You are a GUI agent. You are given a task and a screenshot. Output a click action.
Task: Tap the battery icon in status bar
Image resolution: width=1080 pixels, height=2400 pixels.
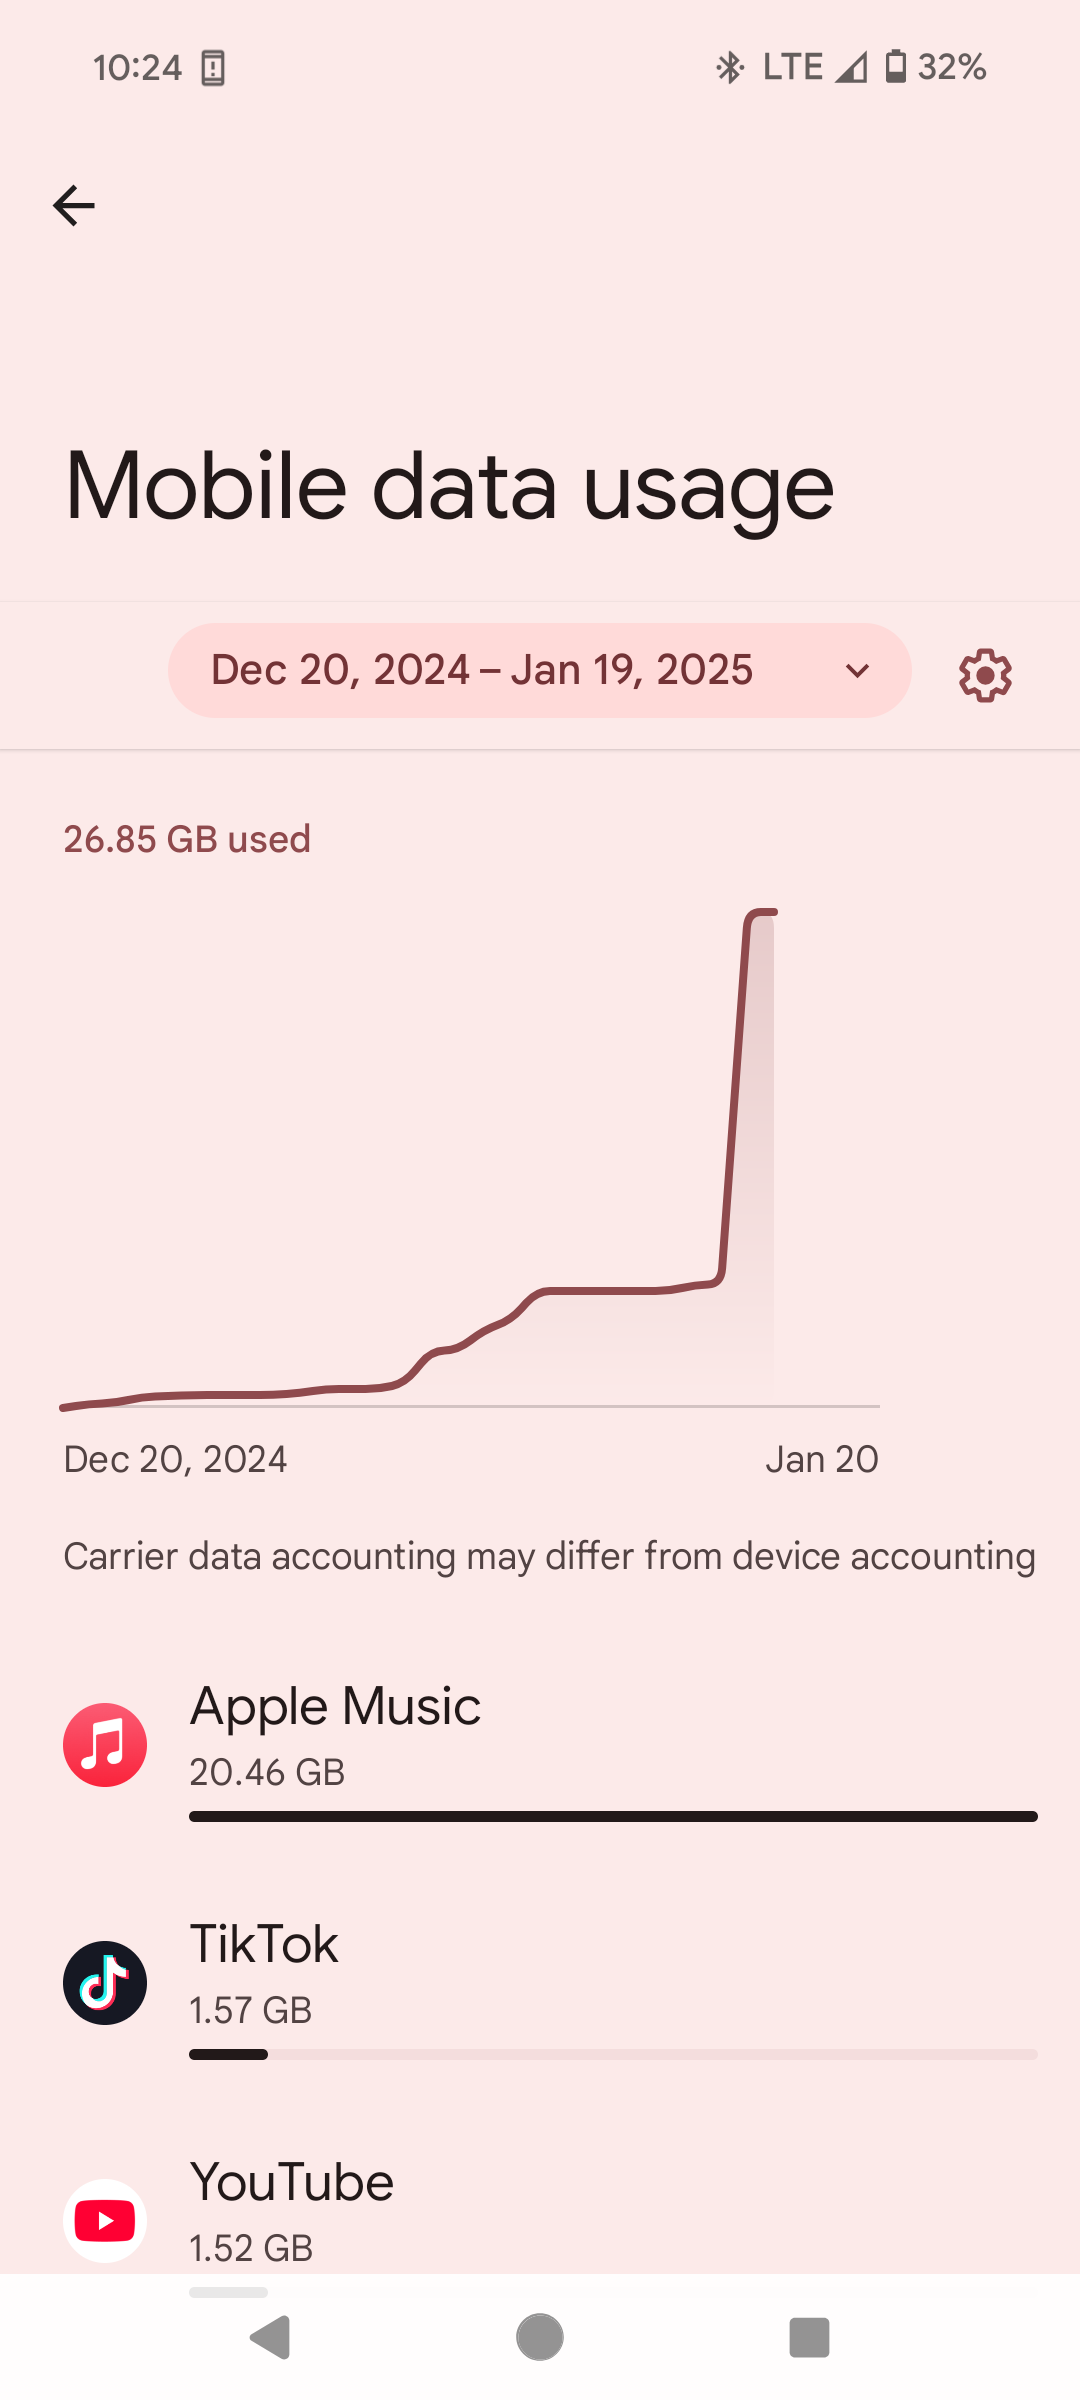click(896, 68)
